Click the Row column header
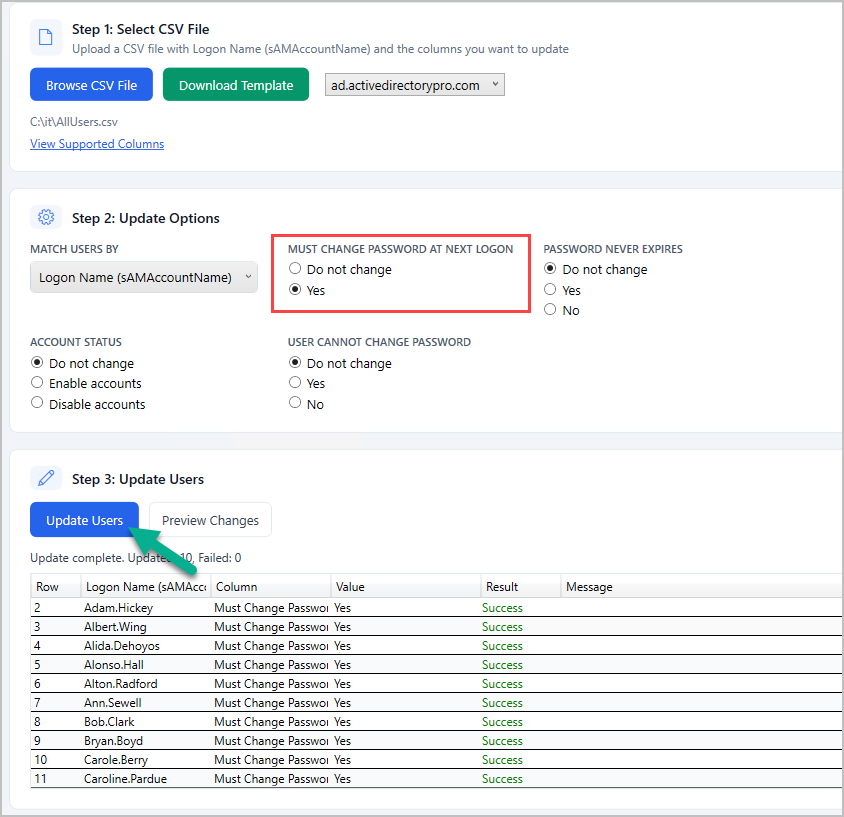 click(55, 587)
